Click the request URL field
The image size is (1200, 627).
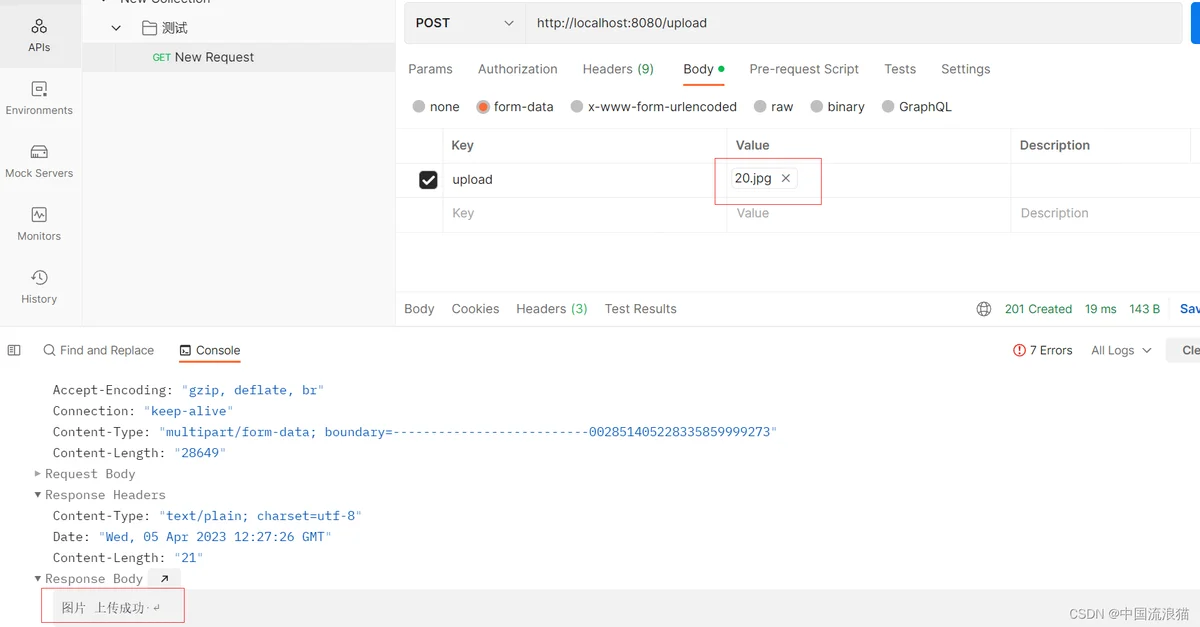854,23
